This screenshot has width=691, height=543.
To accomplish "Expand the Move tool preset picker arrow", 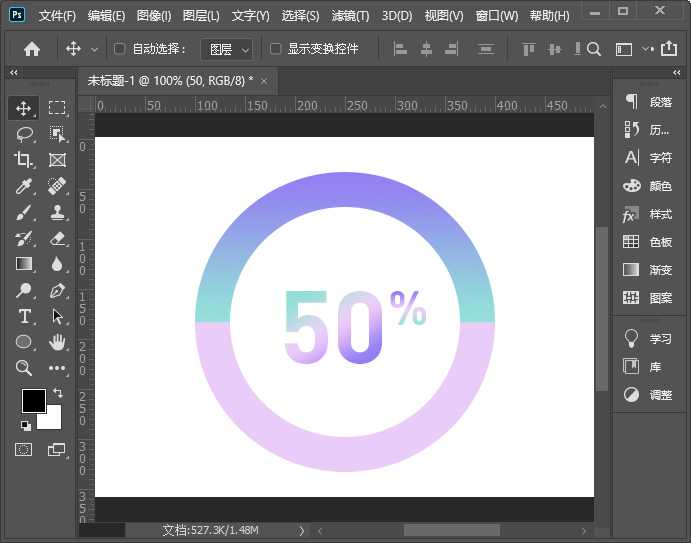I will tap(94, 50).
